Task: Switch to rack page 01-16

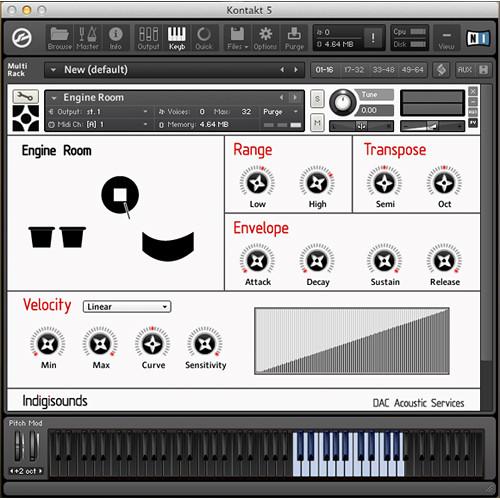Action: 324,70
